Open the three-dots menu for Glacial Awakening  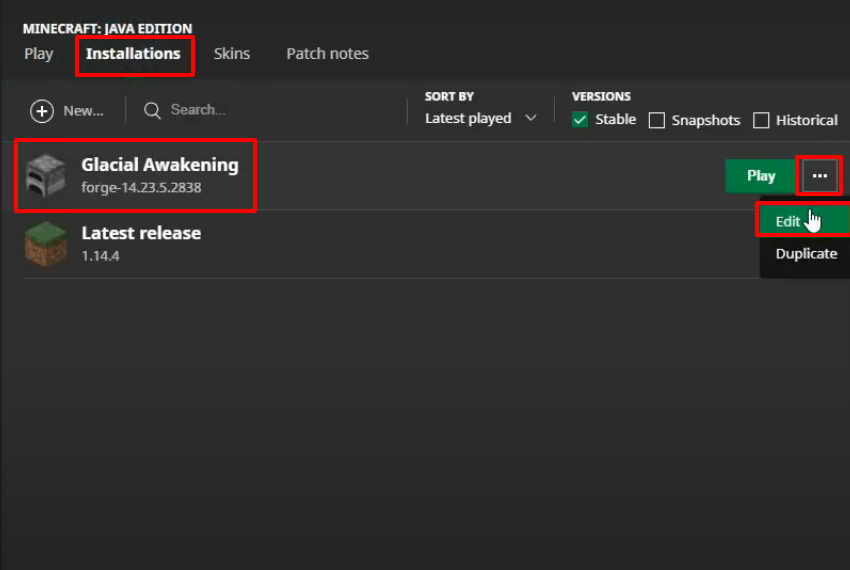[820, 176]
